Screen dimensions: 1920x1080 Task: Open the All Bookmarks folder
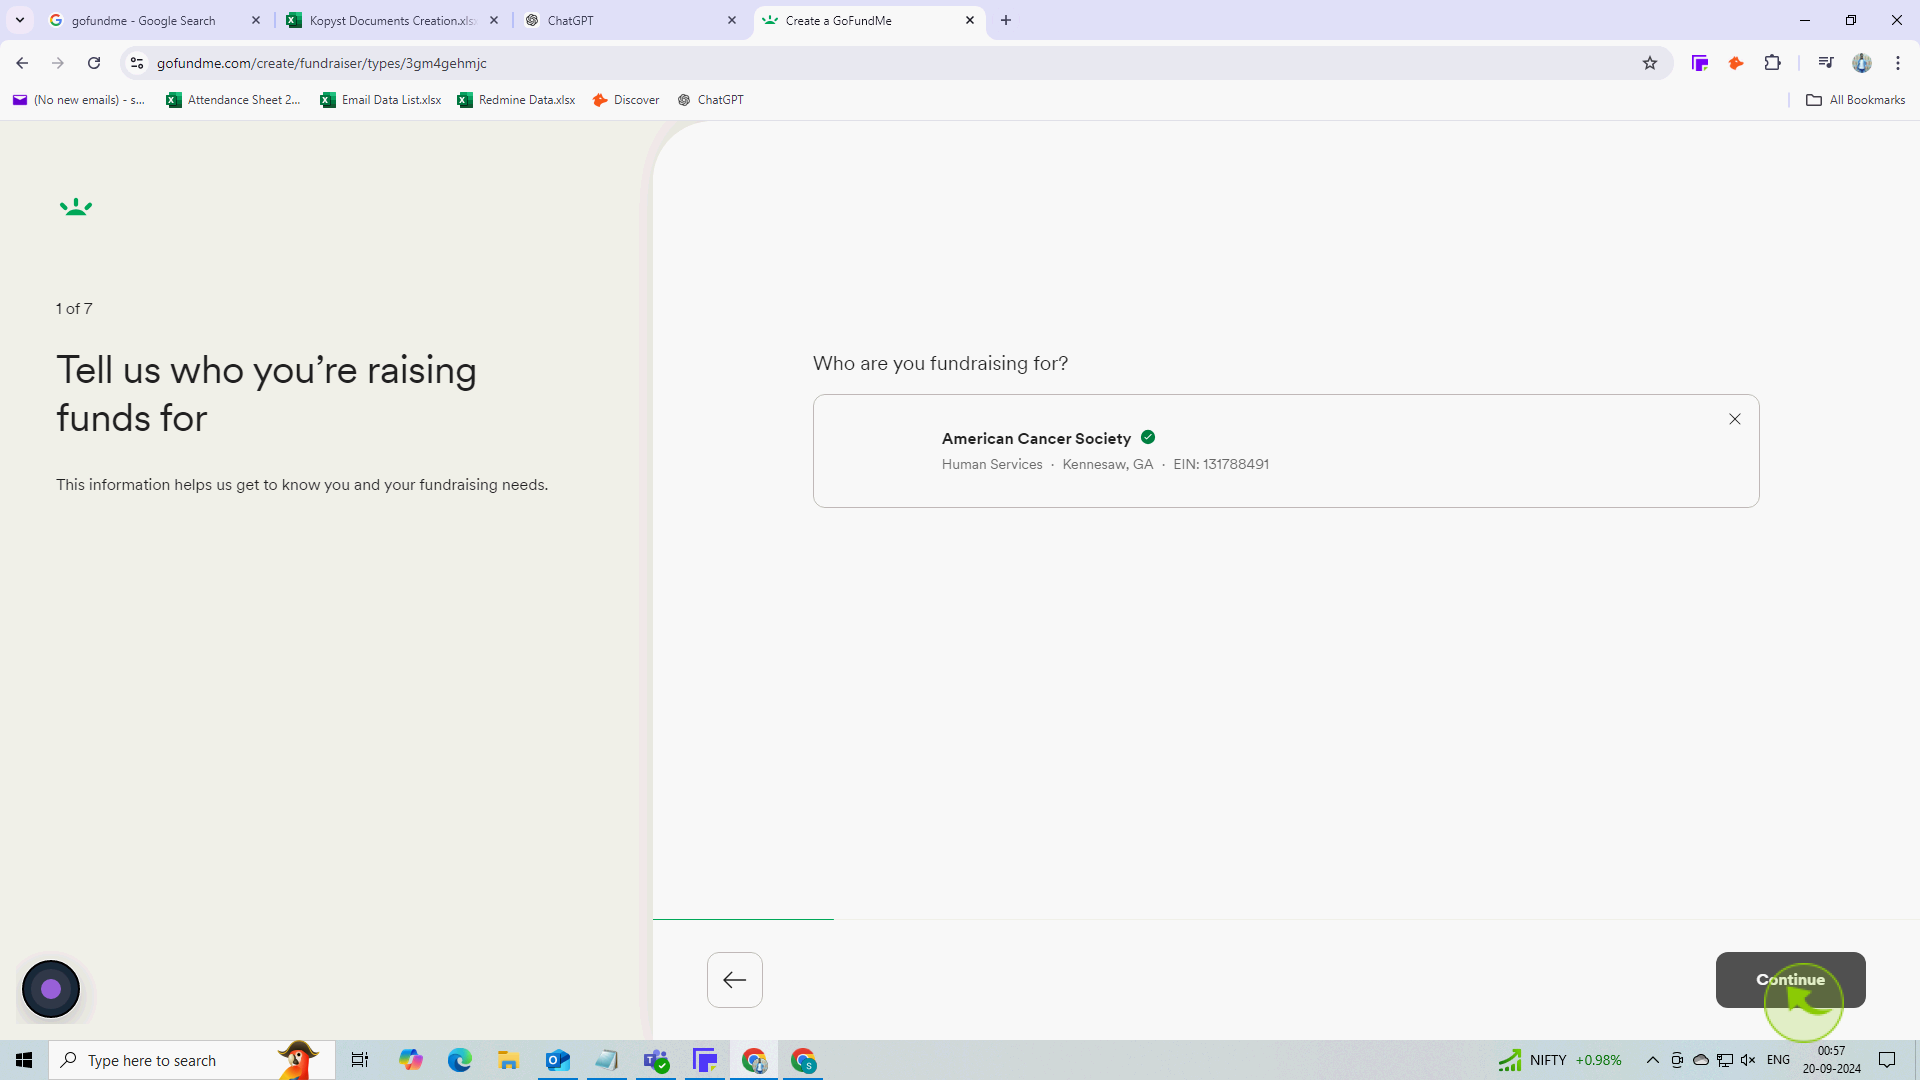(1856, 100)
